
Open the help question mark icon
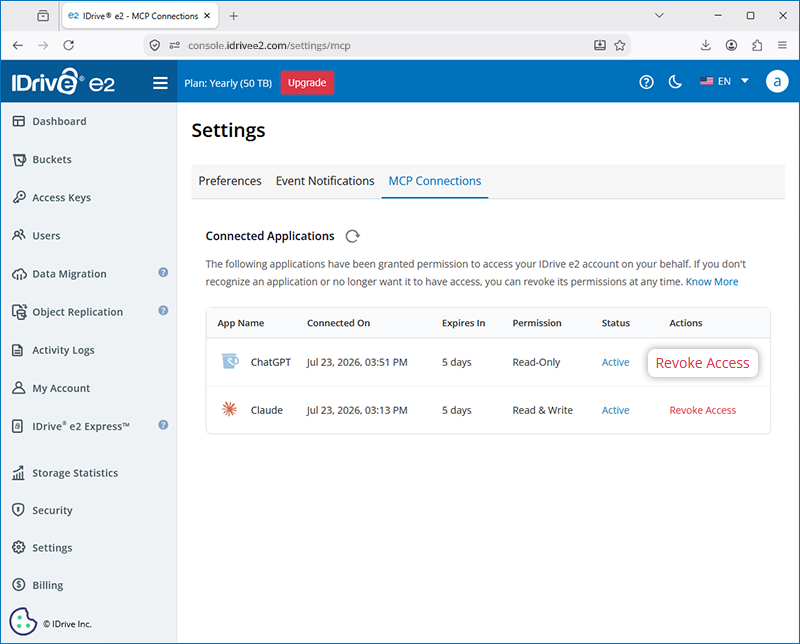pos(646,82)
